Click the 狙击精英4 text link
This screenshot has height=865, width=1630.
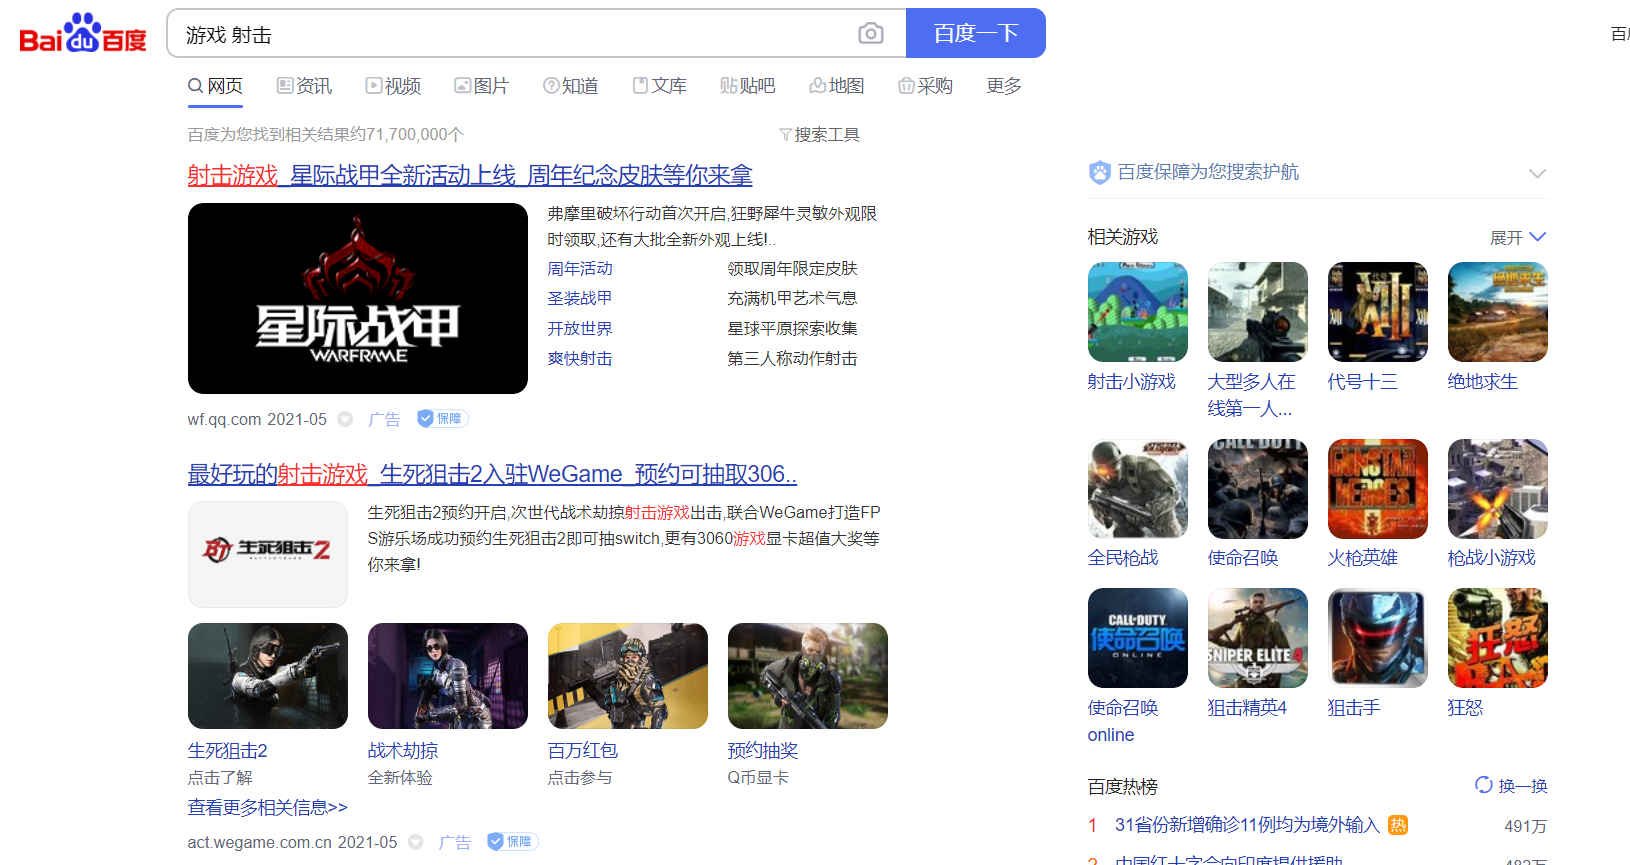click(1247, 708)
